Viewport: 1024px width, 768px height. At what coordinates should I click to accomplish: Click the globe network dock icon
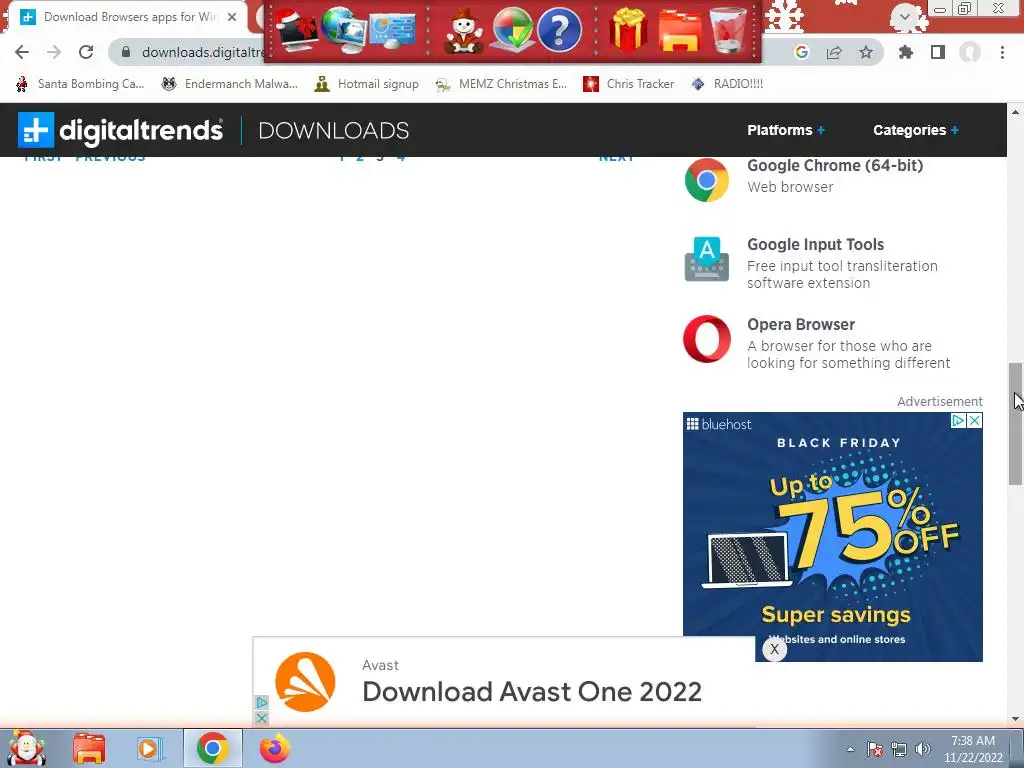tap(344, 30)
